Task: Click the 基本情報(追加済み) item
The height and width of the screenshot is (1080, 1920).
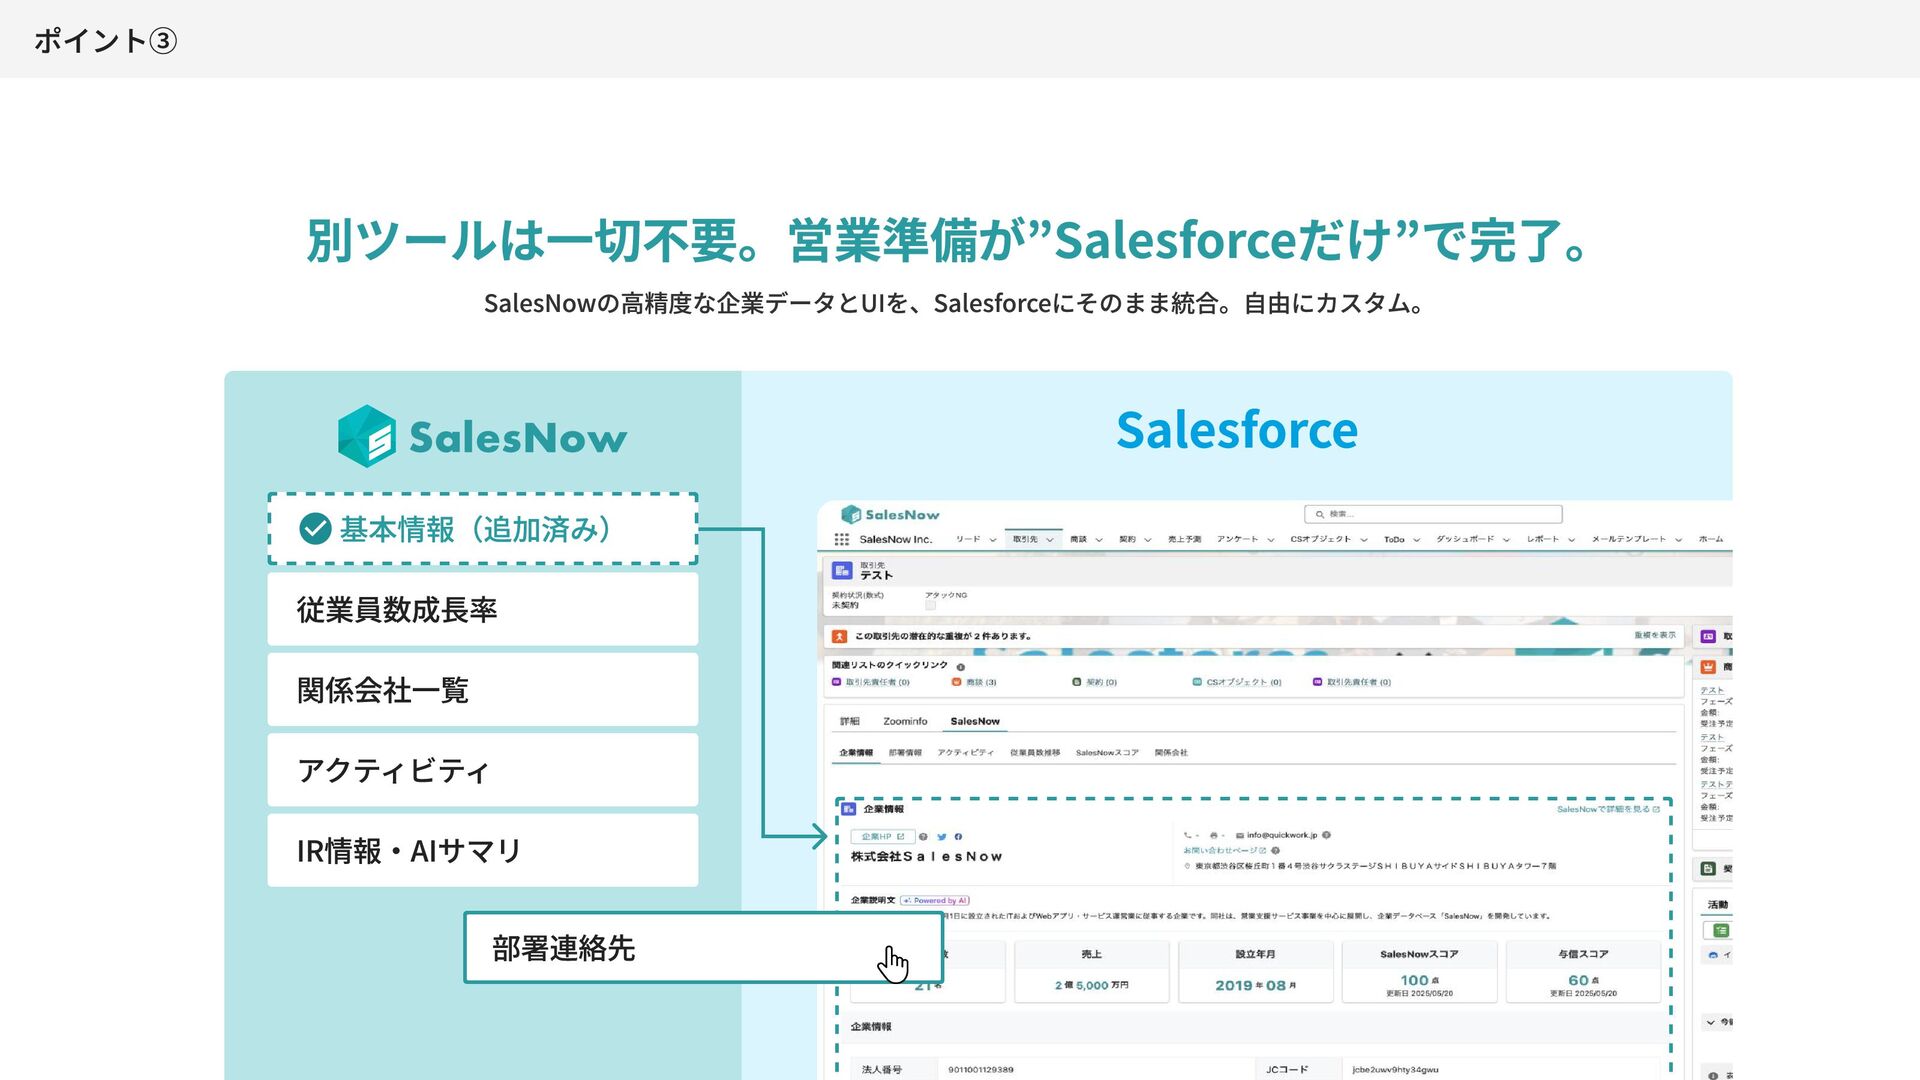Action: coord(483,529)
